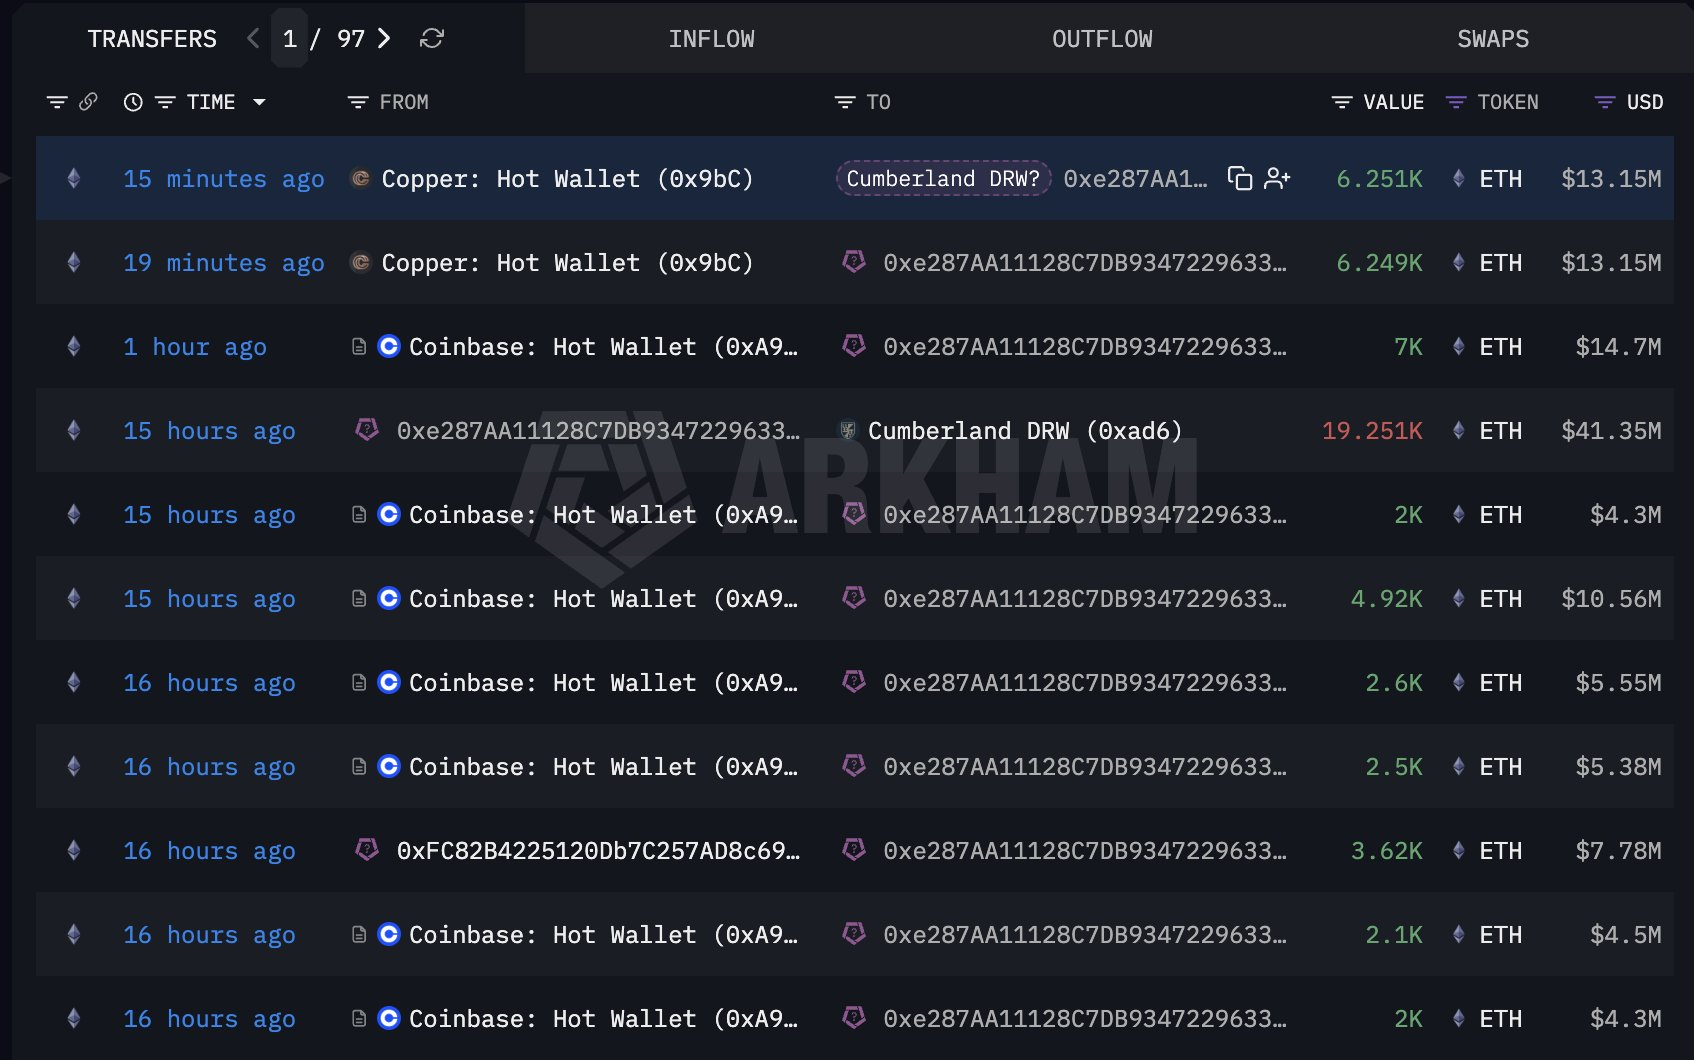Open Cumberland DRW (0xad6) recipient link
This screenshot has width=1694, height=1060.
(1024, 431)
